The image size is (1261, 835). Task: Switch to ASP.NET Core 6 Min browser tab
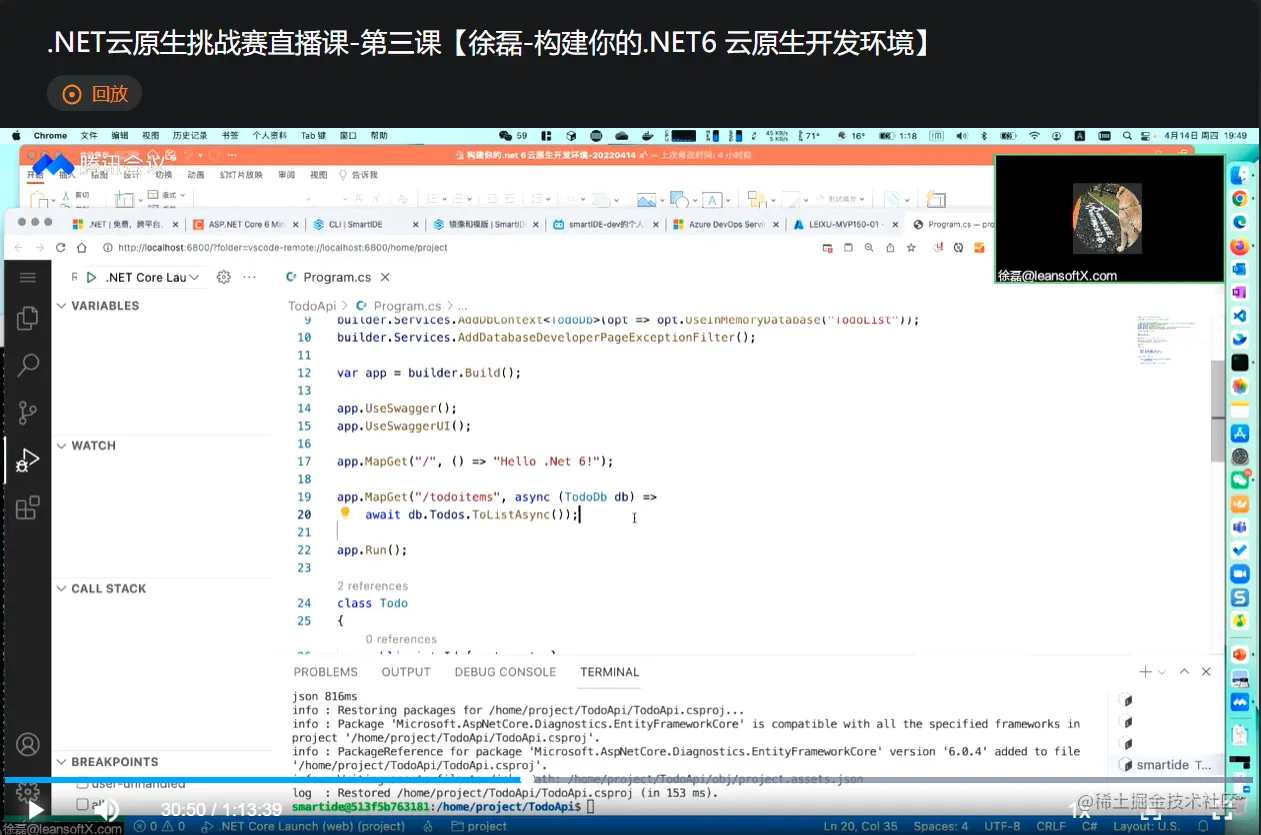[x=245, y=224]
